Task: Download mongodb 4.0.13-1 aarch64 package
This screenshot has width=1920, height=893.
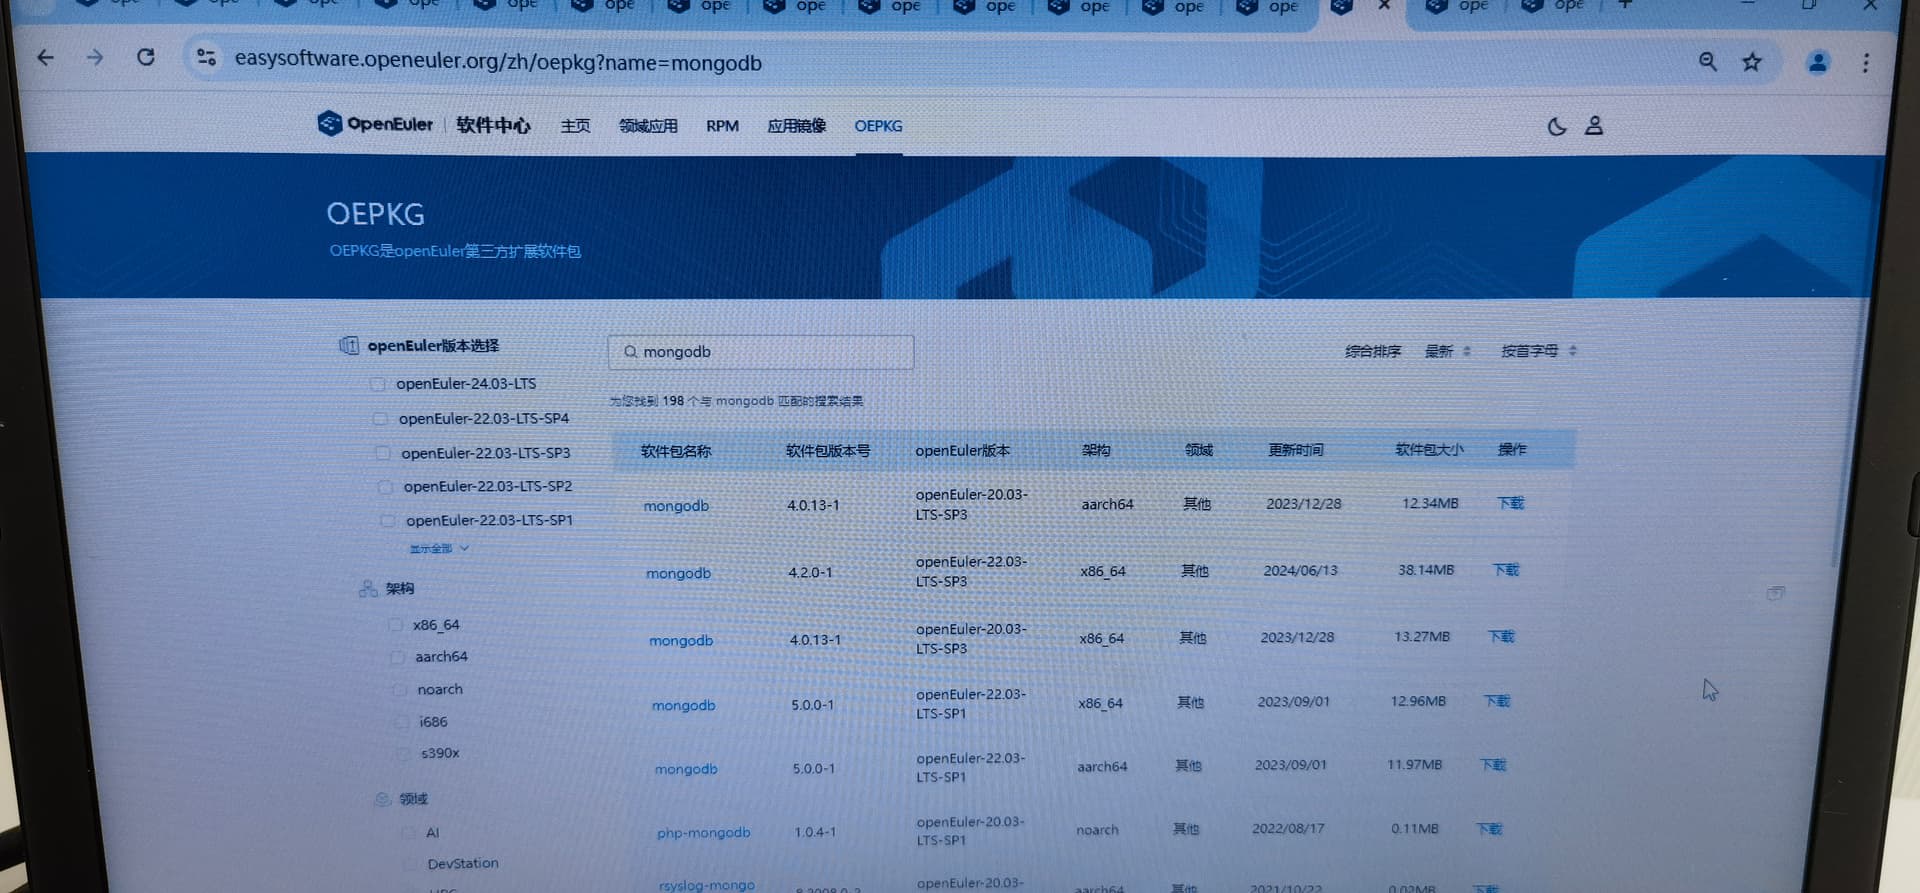Action: click(x=1510, y=503)
